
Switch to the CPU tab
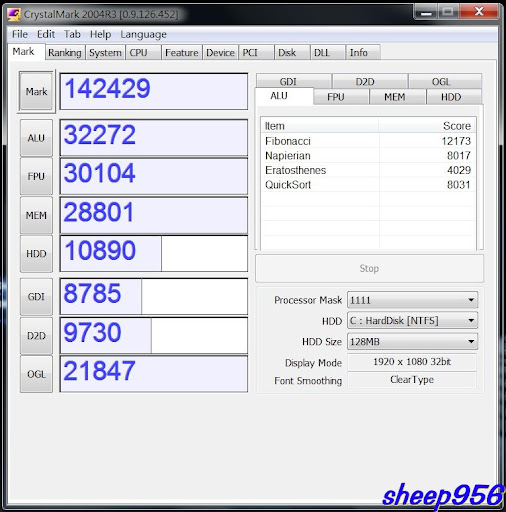point(143,53)
